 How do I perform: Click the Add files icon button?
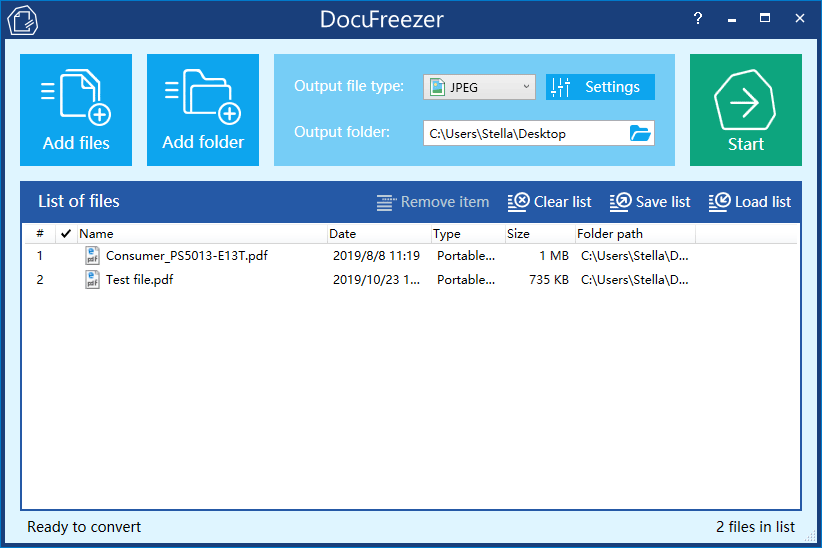(x=76, y=109)
